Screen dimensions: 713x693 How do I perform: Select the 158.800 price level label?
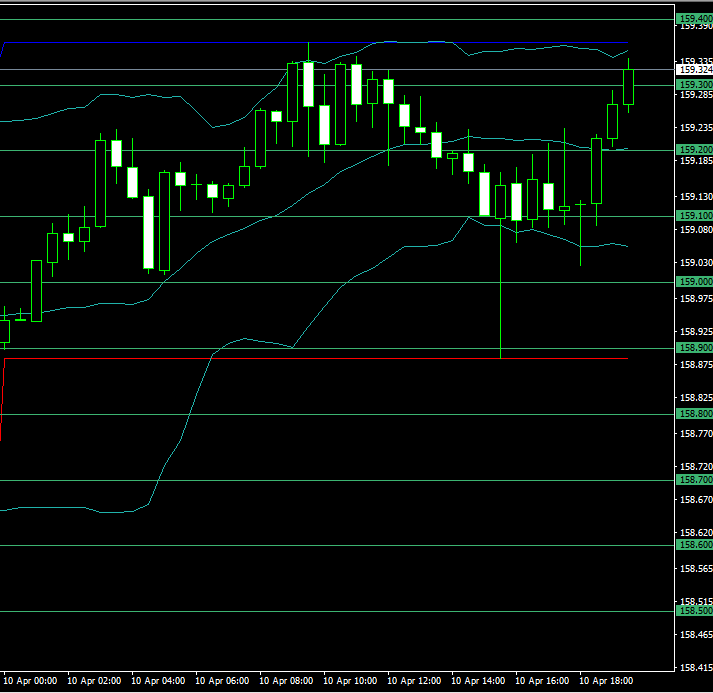[694, 414]
